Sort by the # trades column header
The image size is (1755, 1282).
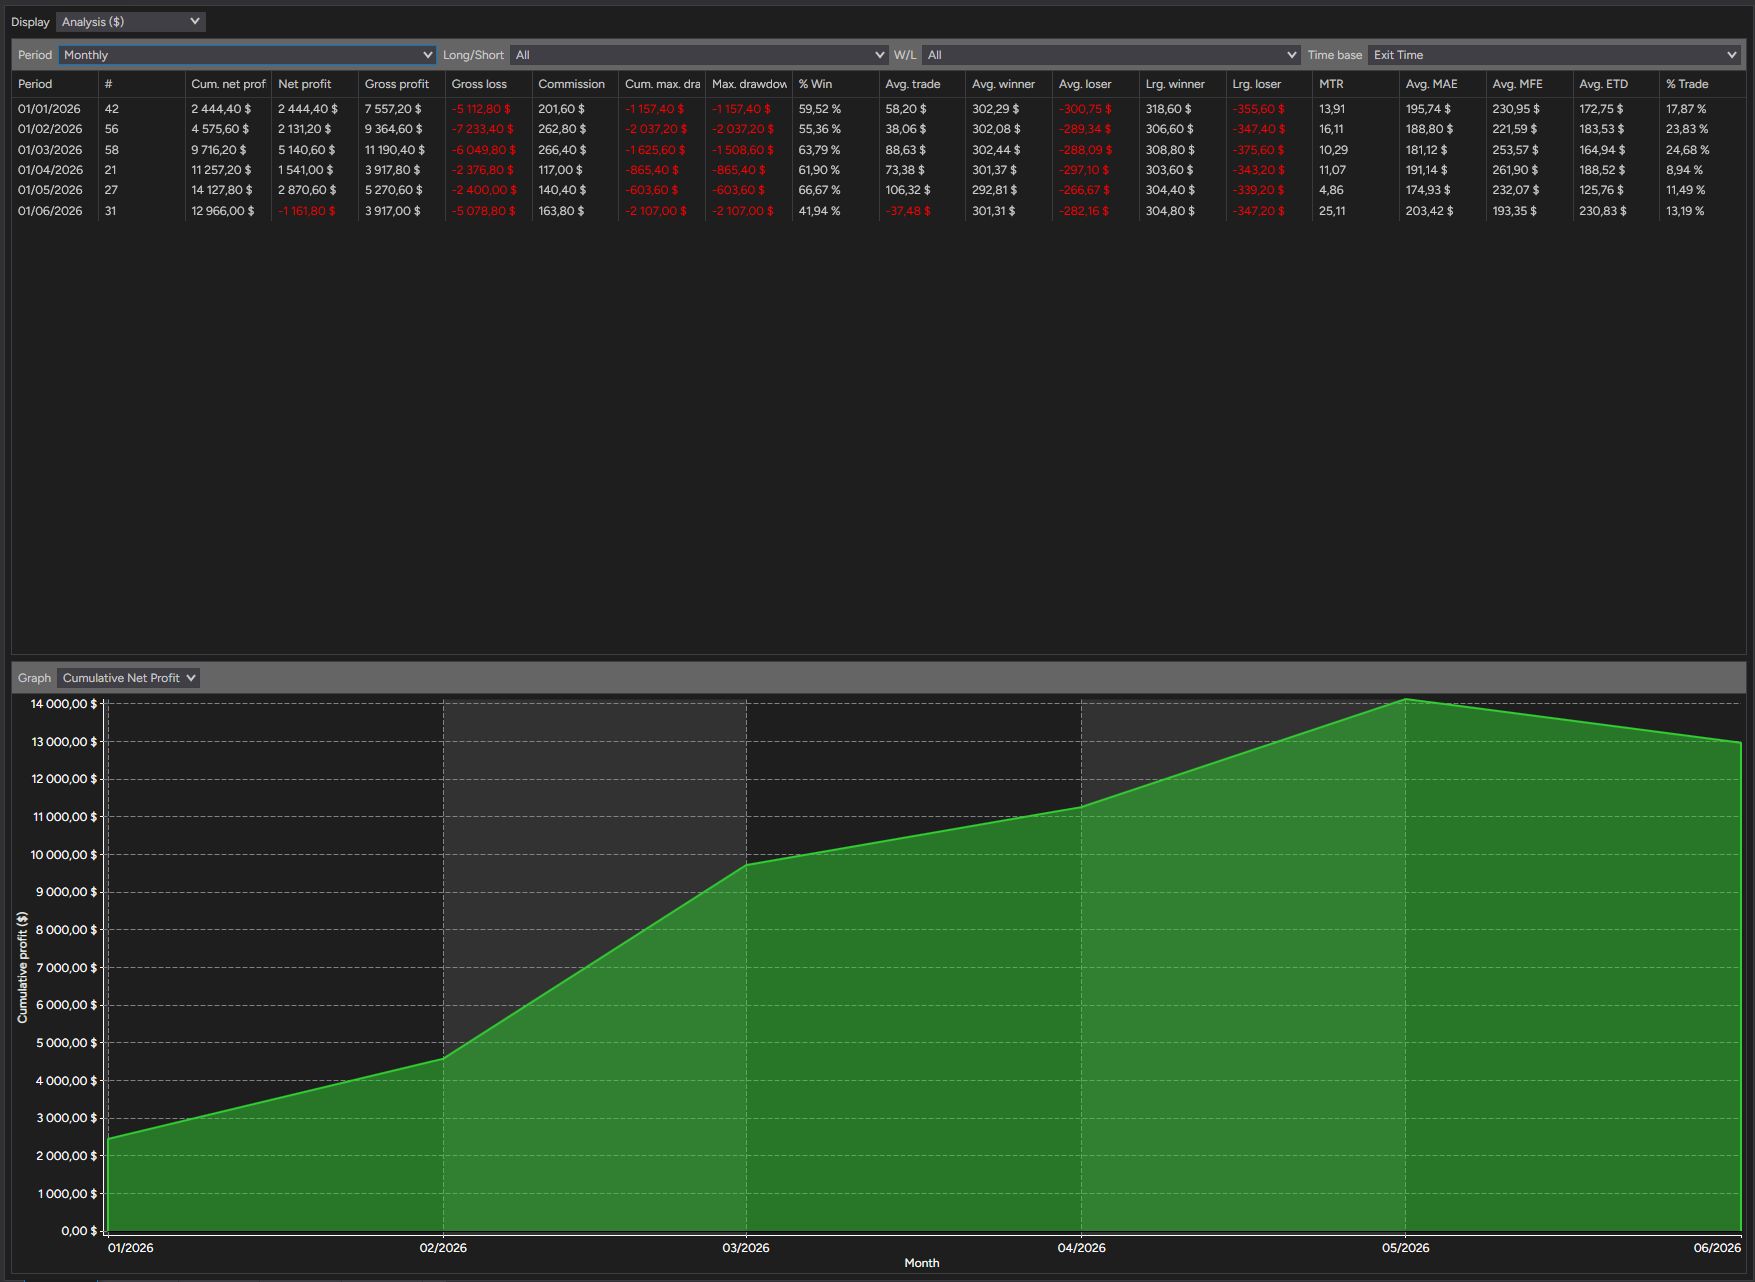pyautogui.click(x=141, y=84)
